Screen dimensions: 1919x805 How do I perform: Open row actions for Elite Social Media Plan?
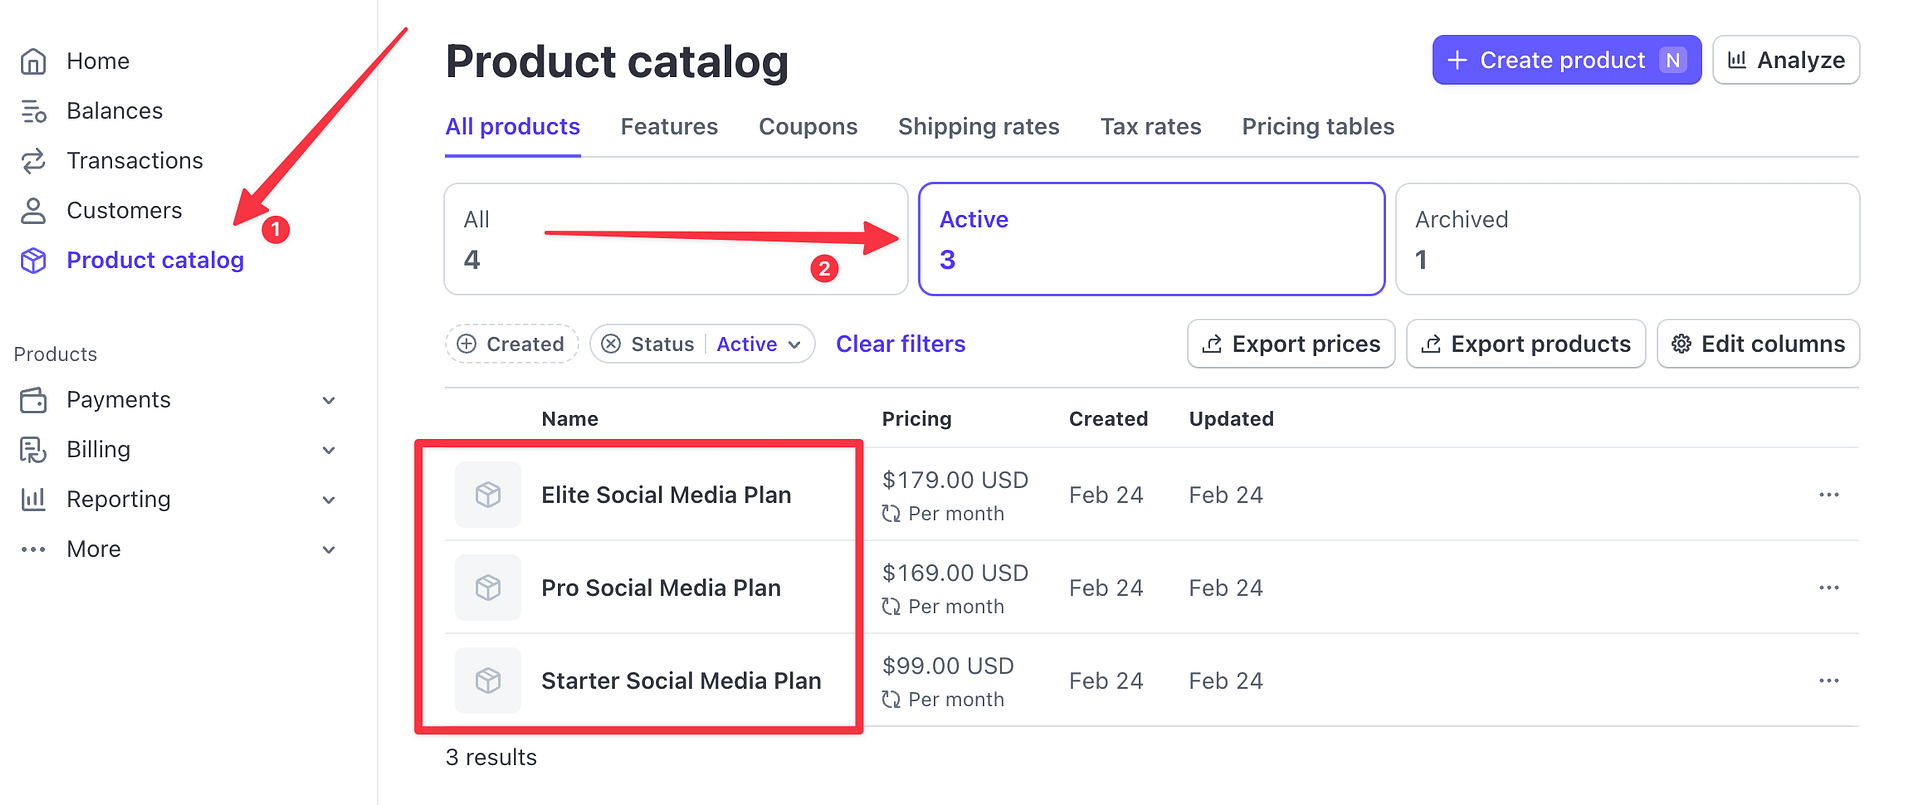tap(1829, 494)
